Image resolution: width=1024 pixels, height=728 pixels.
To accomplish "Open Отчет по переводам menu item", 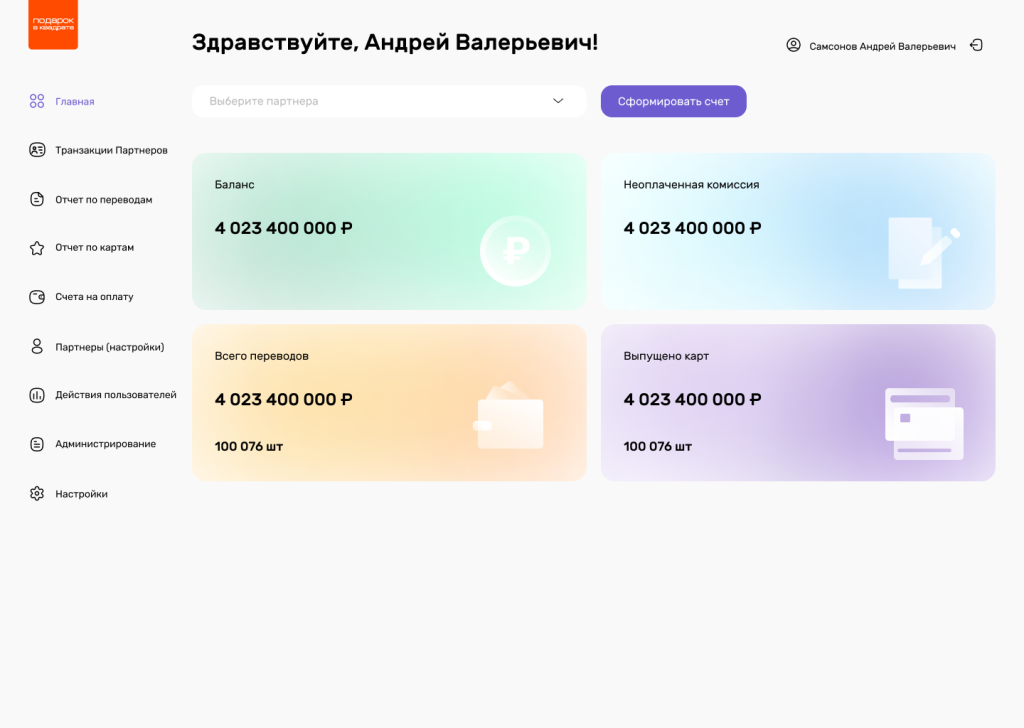I will coord(104,200).
